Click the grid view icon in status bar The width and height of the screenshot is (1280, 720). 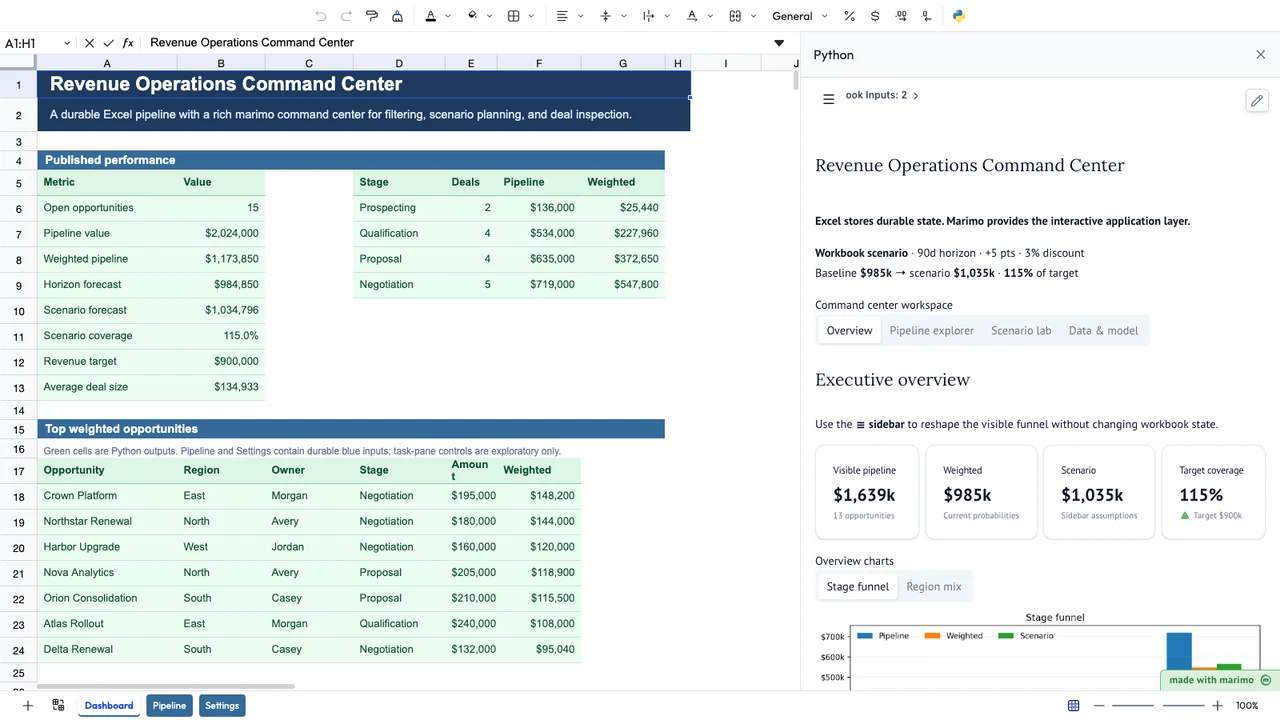pos(1073,705)
